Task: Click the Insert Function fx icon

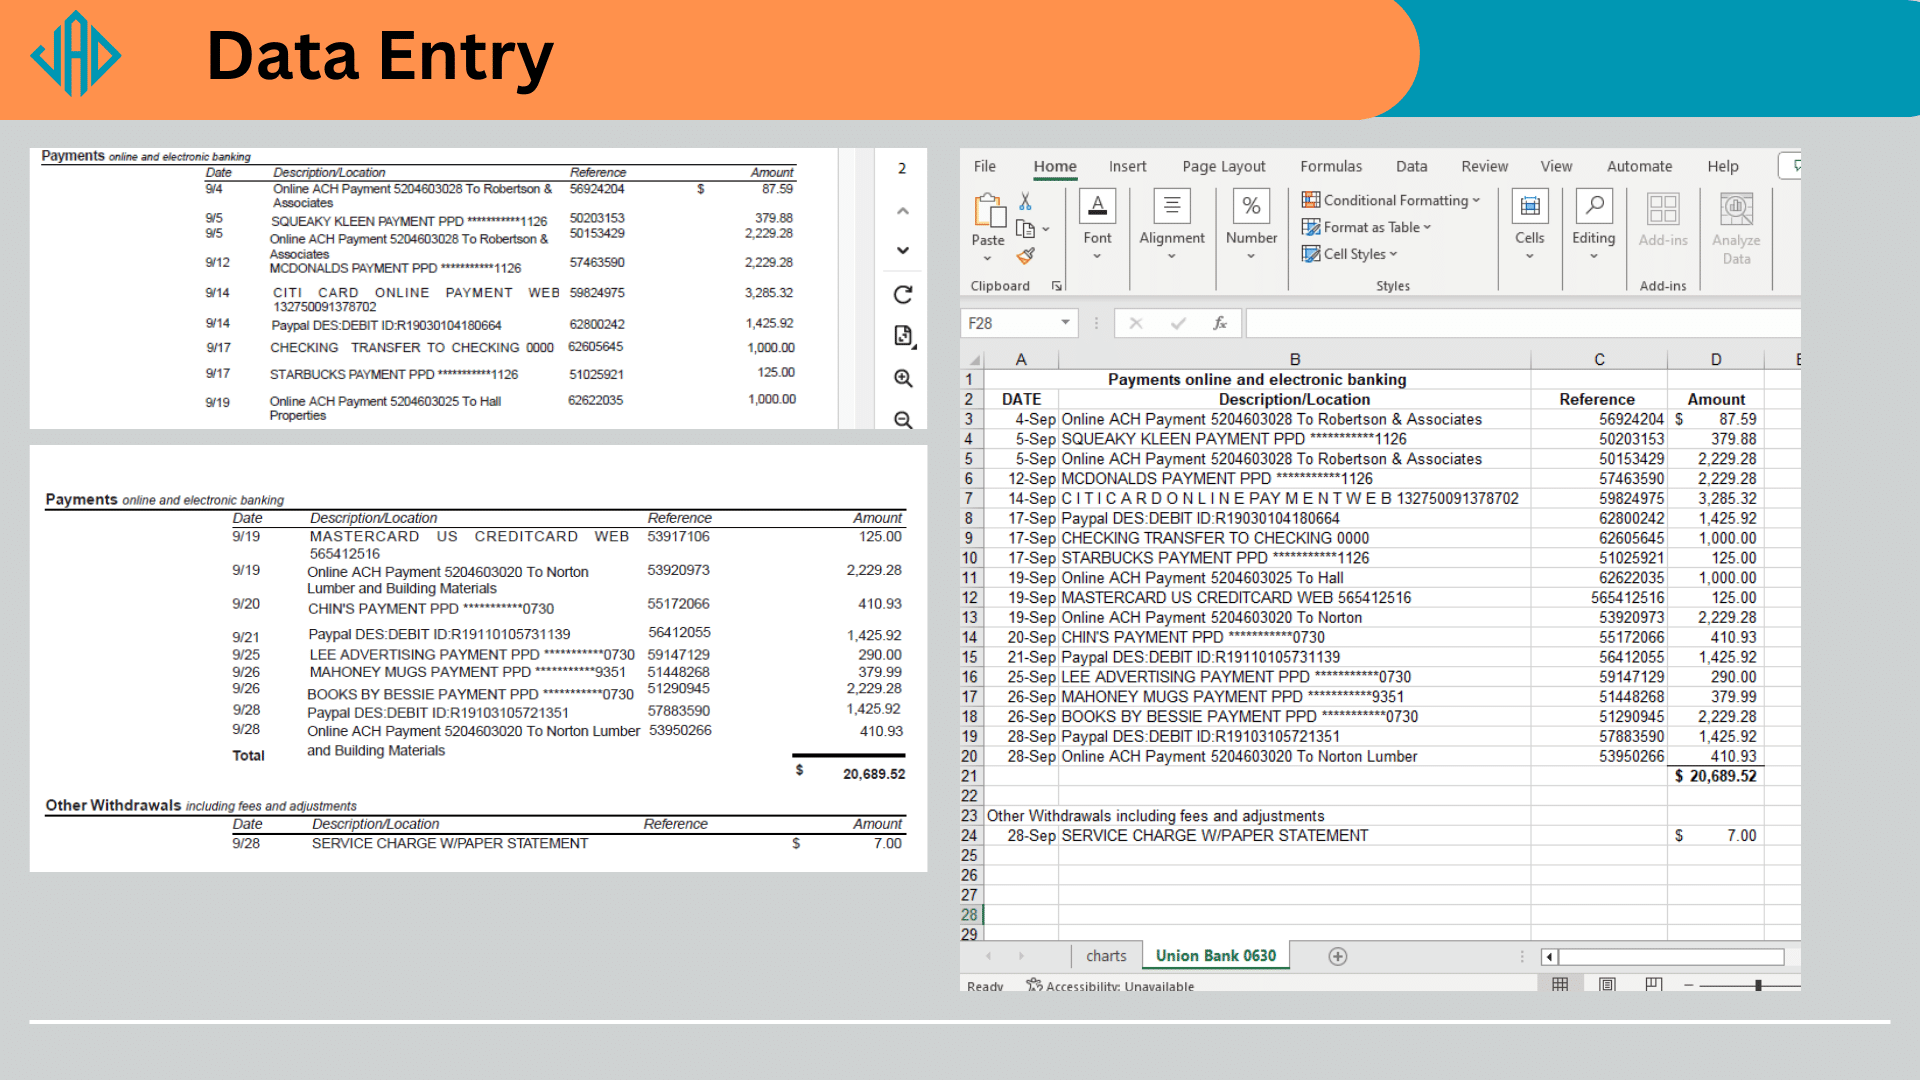Action: (x=1220, y=323)
